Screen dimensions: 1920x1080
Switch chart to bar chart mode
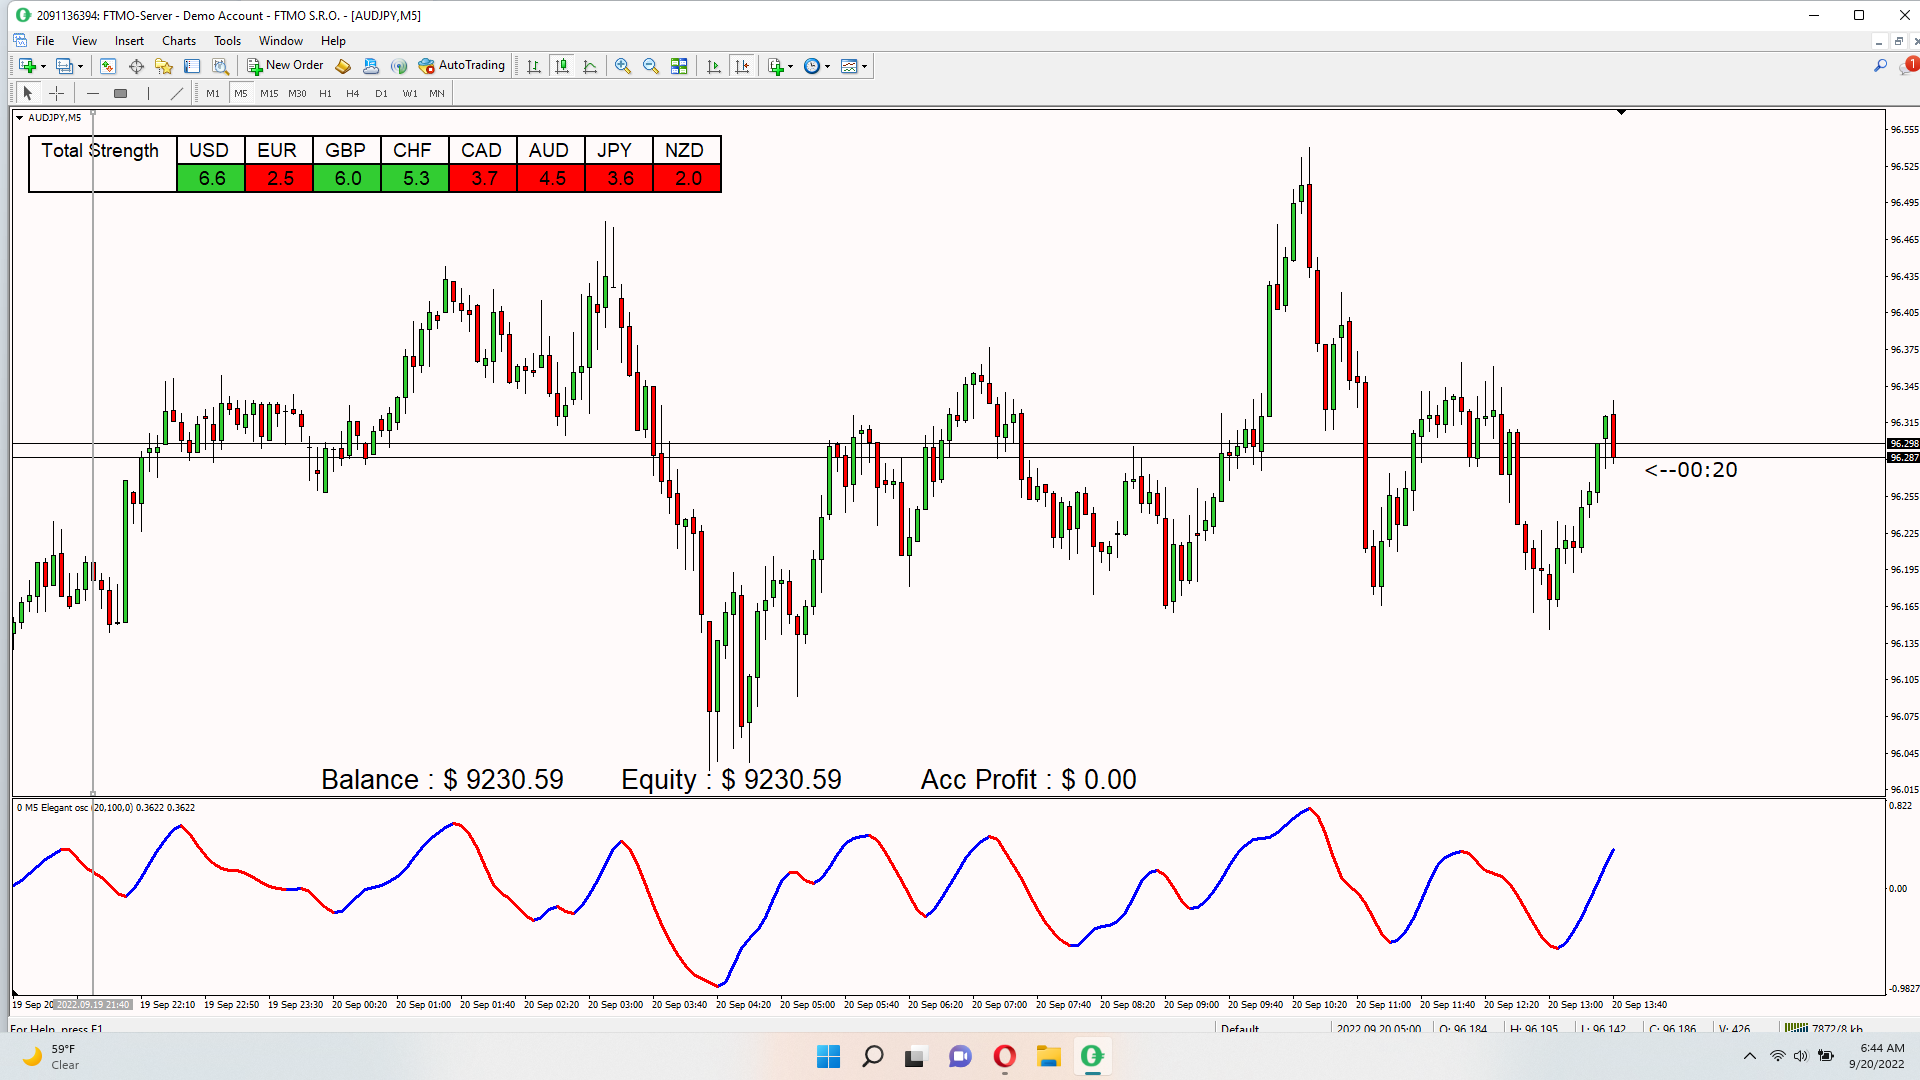coord(534,66)
